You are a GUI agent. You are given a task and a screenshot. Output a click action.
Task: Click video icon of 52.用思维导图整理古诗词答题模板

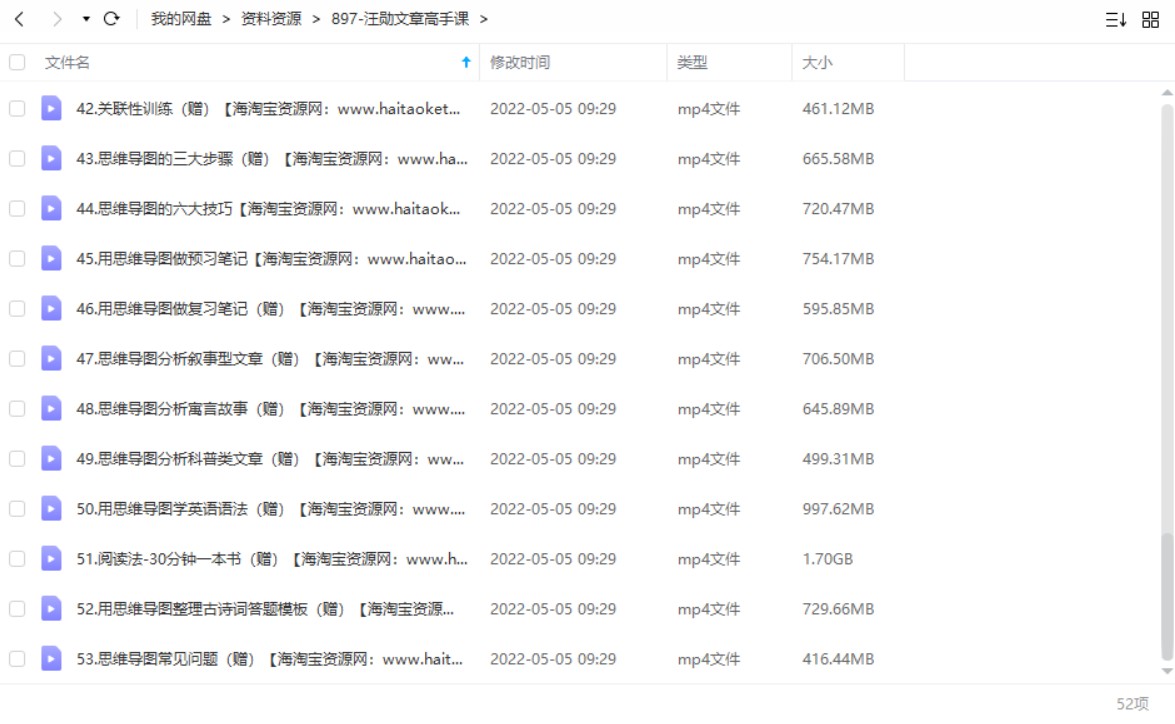pos(51,609)
